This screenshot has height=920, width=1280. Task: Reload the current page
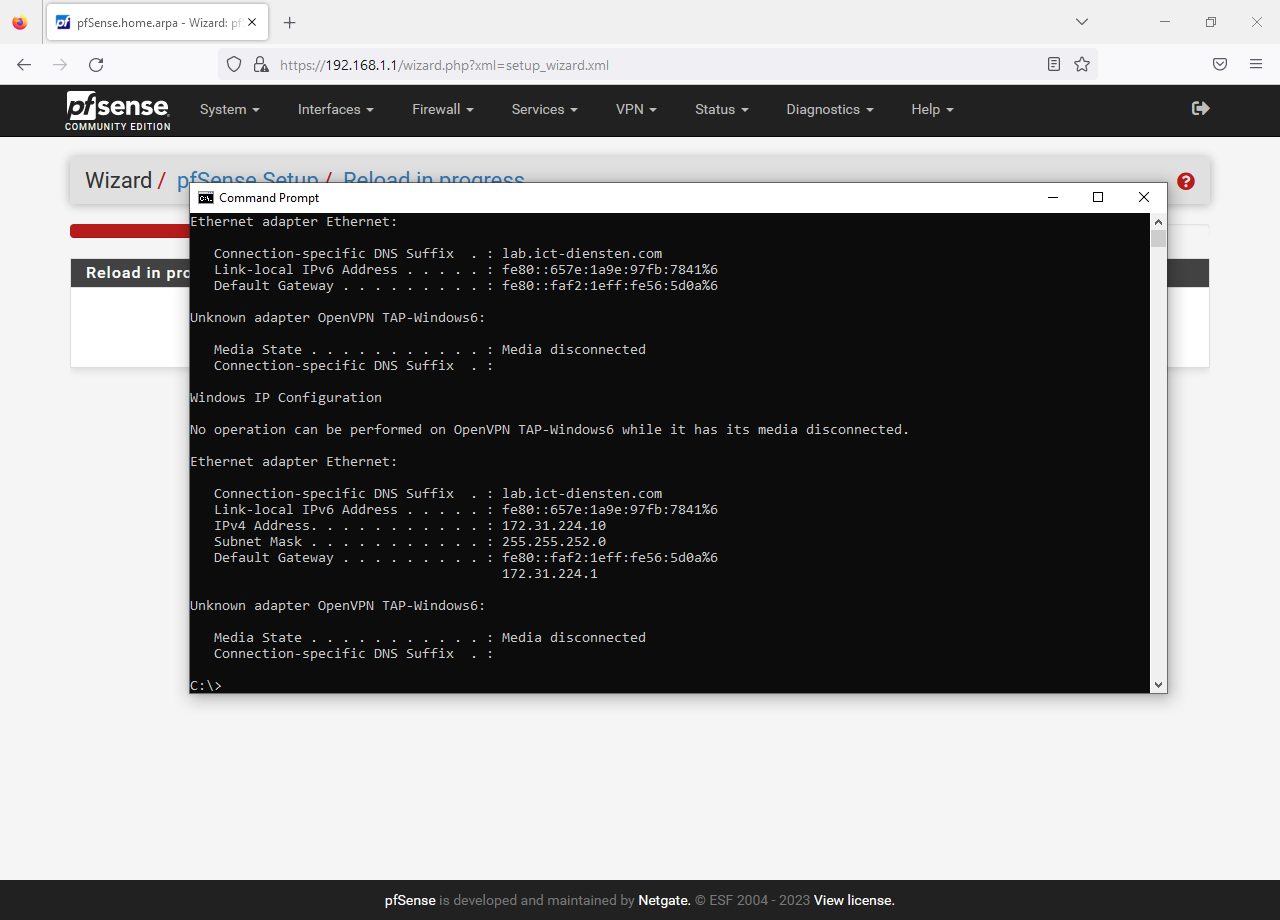(96, 64)
